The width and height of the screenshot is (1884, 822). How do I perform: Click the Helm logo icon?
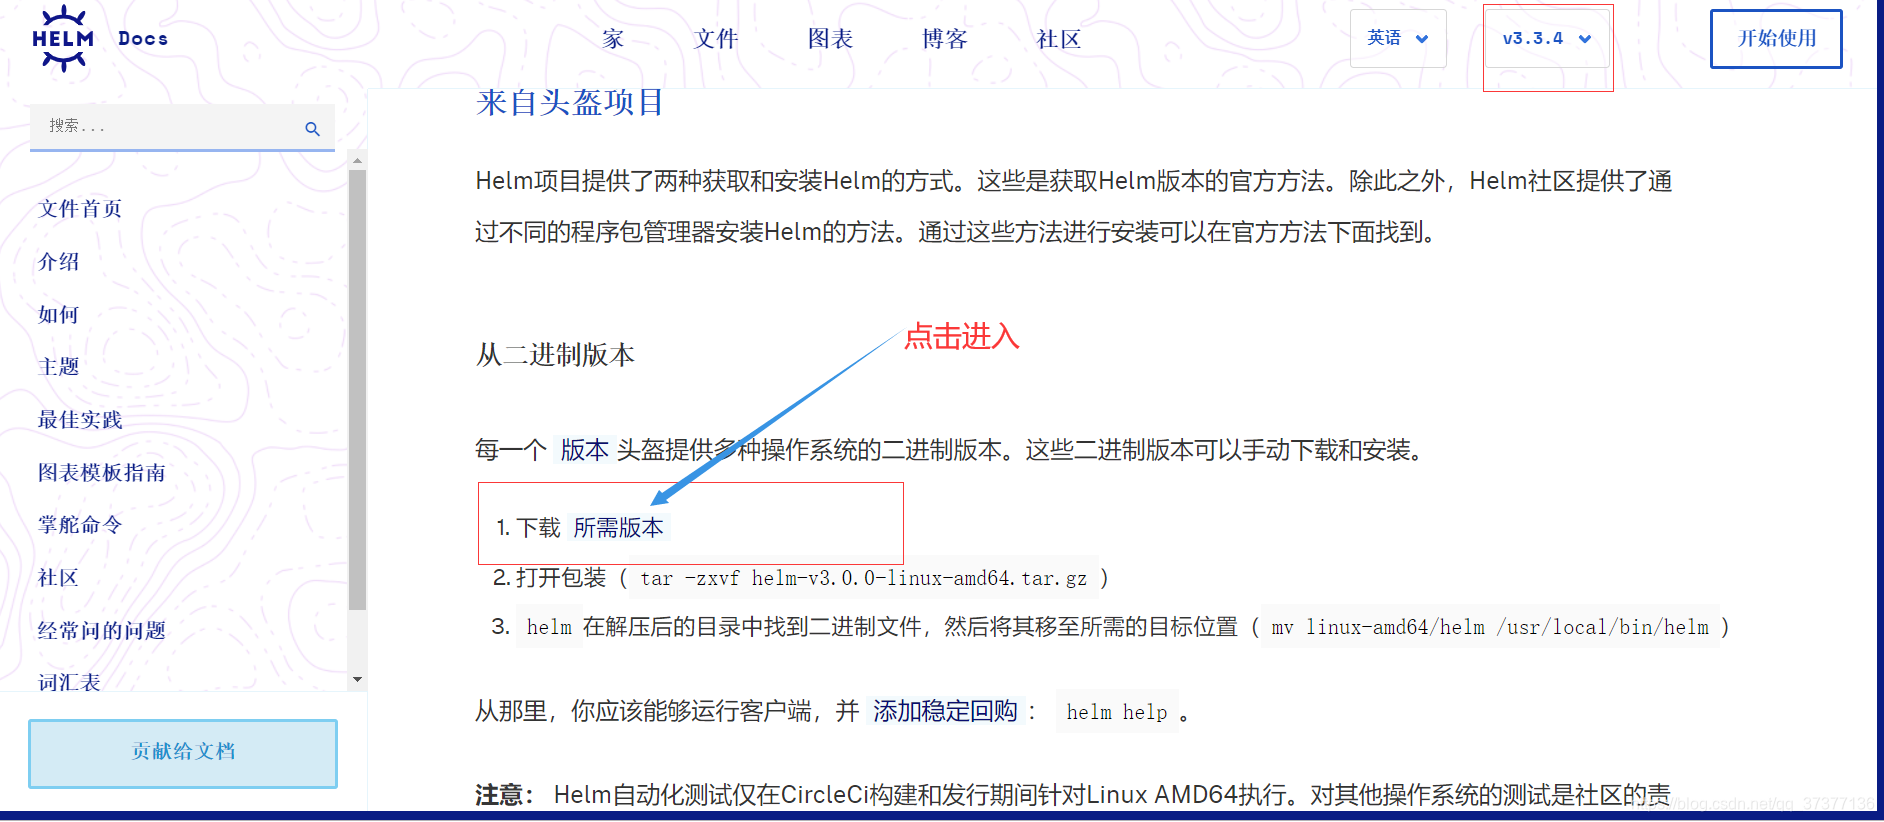point(63,38)
